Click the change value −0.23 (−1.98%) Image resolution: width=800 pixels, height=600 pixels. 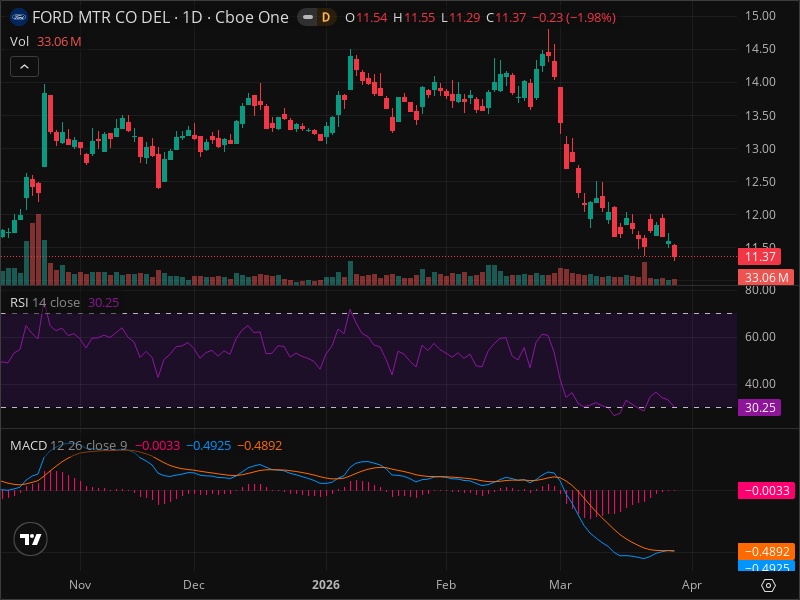(574, 18)
